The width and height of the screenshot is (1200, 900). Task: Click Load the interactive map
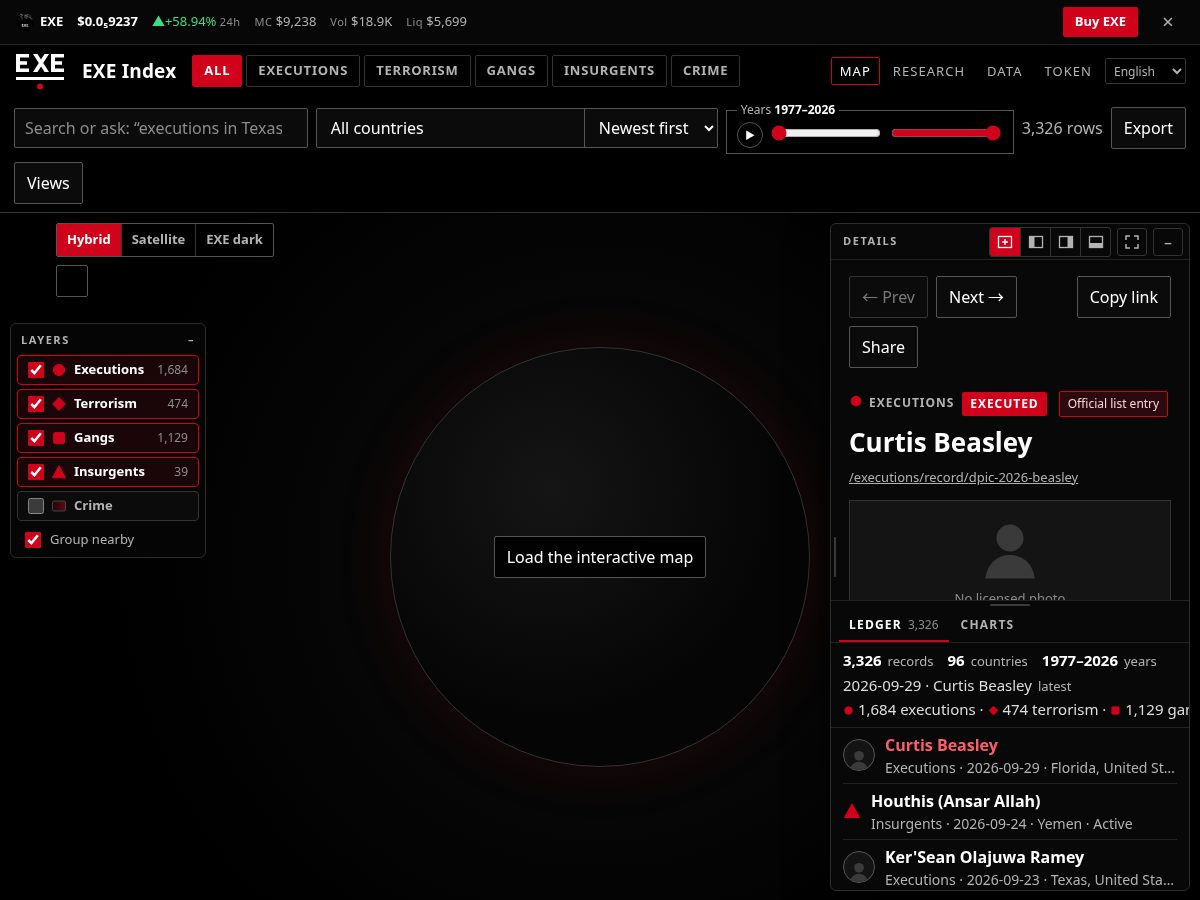pos(600,557)
